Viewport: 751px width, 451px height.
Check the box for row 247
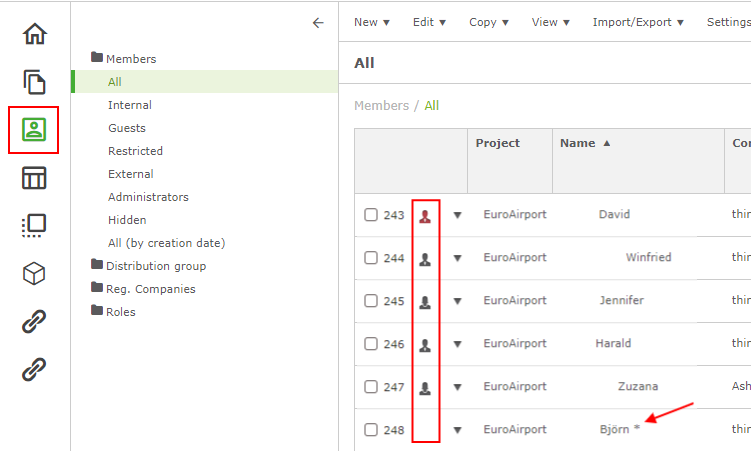point(371,386)
